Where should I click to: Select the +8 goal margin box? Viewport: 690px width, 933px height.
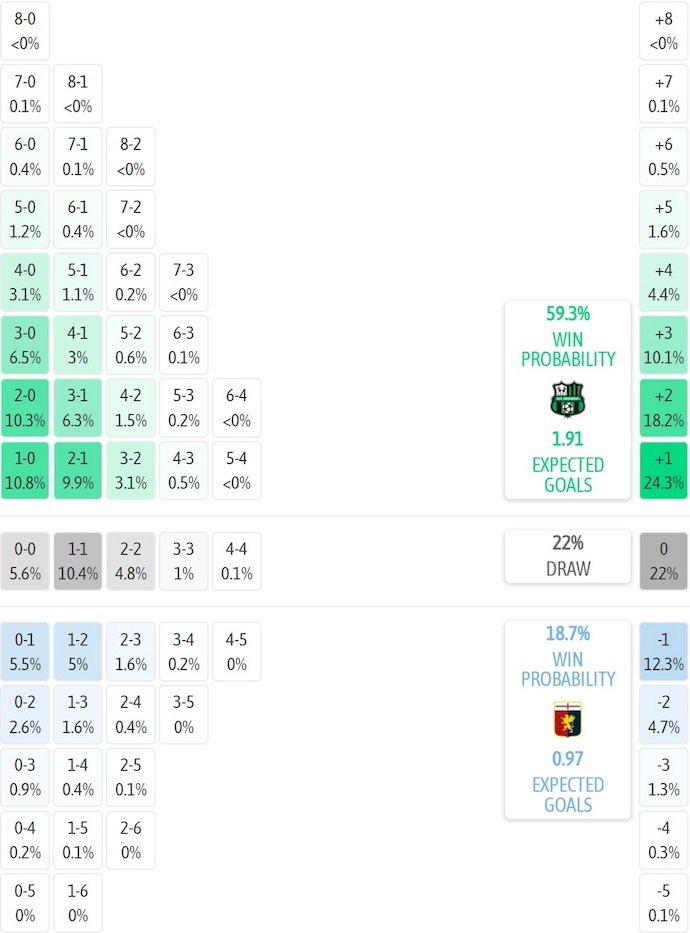point(663,30)
